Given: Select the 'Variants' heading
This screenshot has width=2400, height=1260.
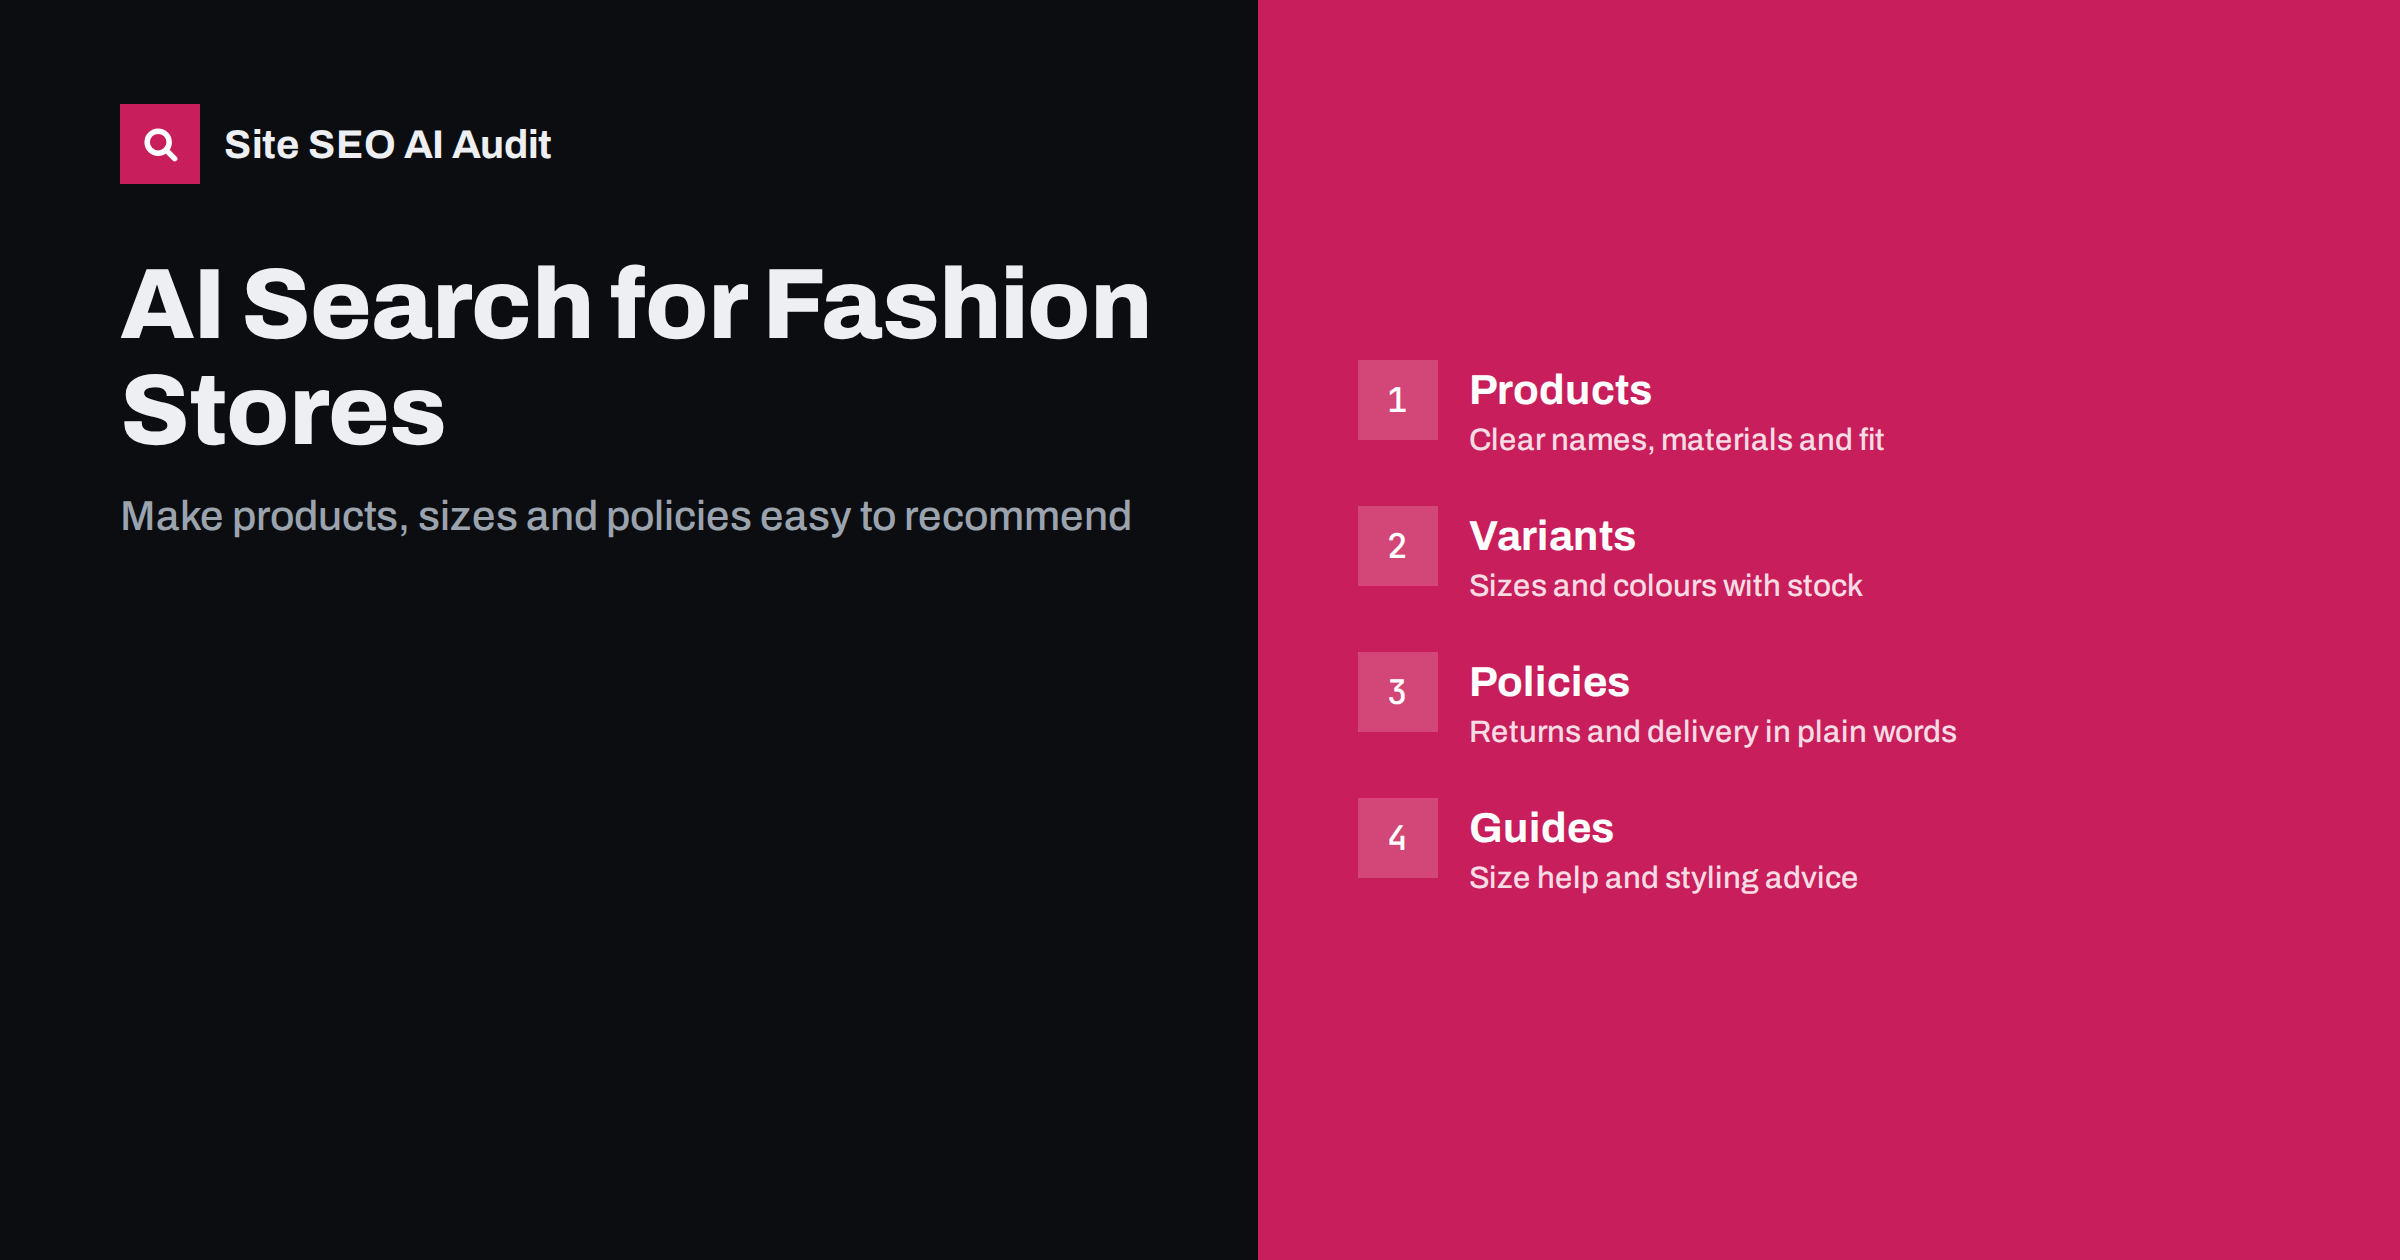Looking at the screenshot, I should pos(1552,536).
